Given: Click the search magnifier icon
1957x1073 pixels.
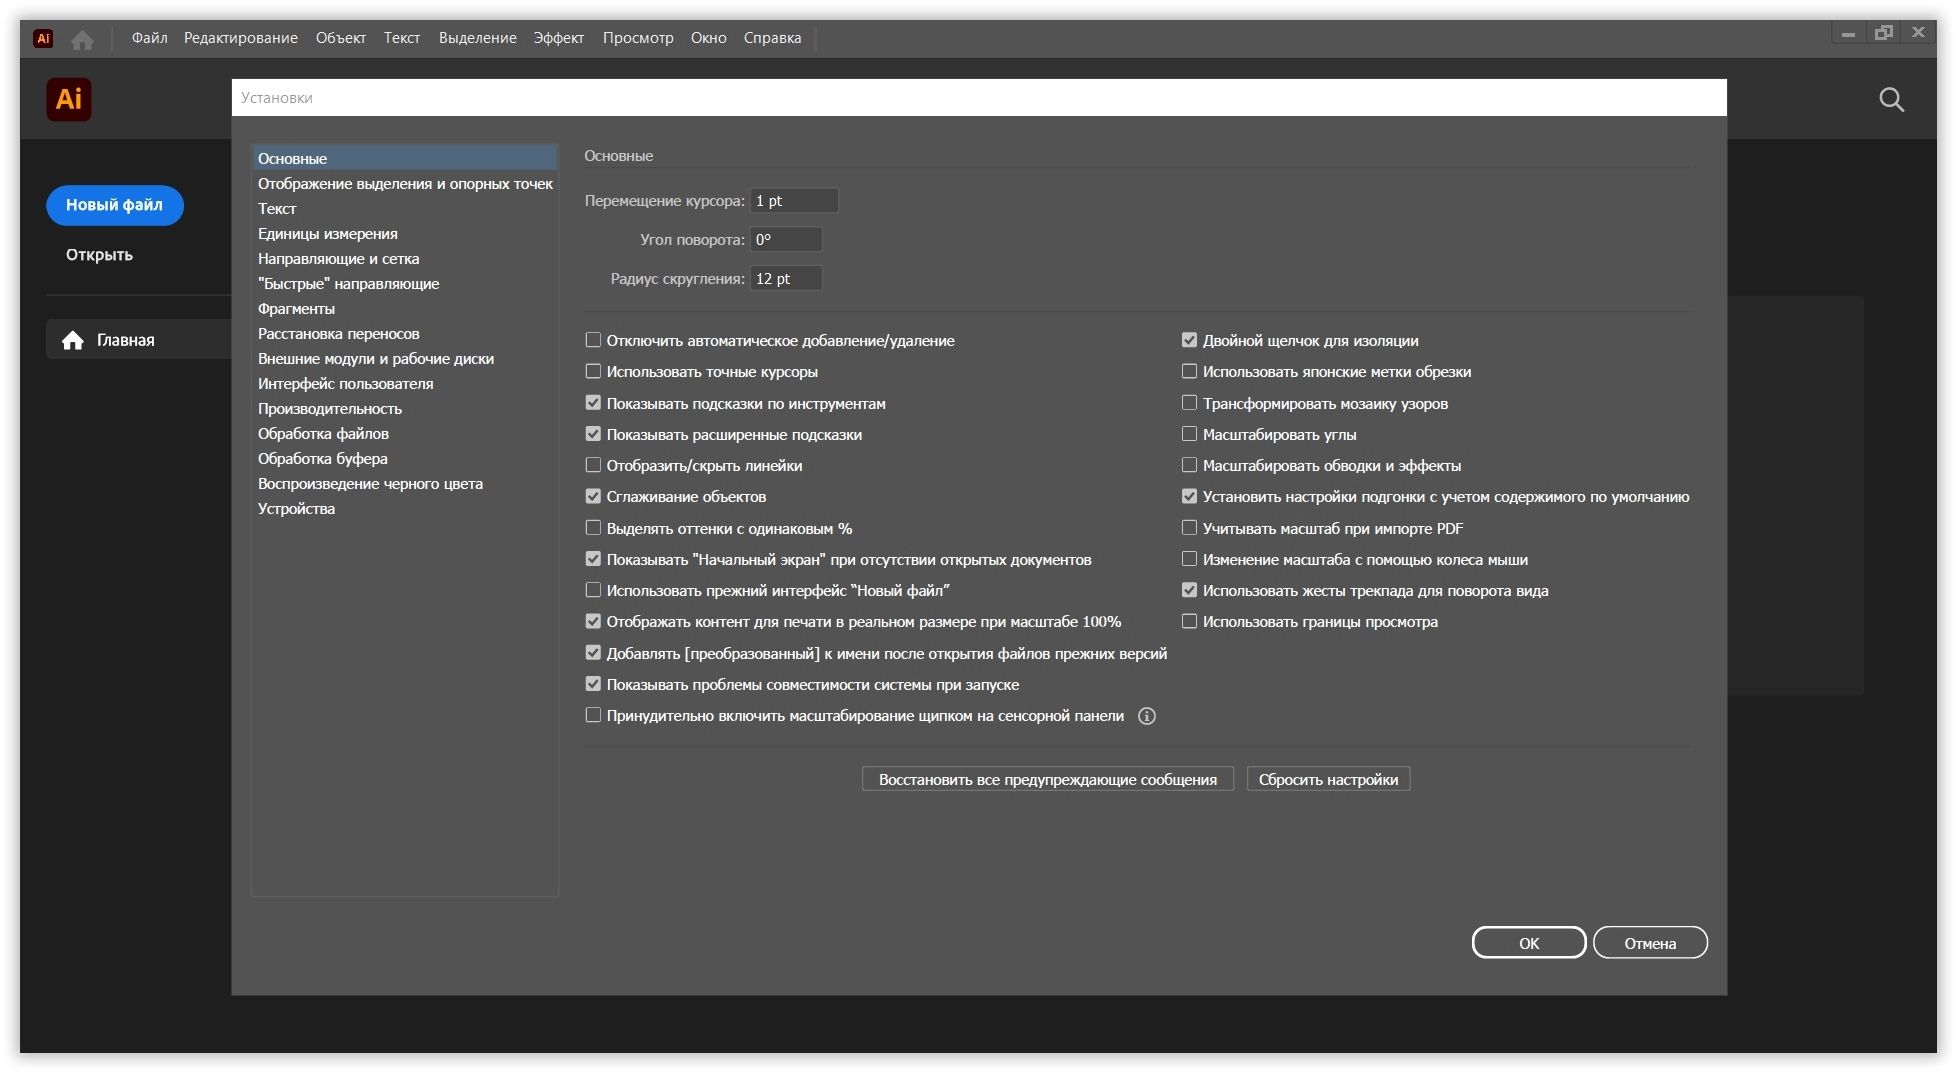Looking at the screenshot, I should 1890,100.
